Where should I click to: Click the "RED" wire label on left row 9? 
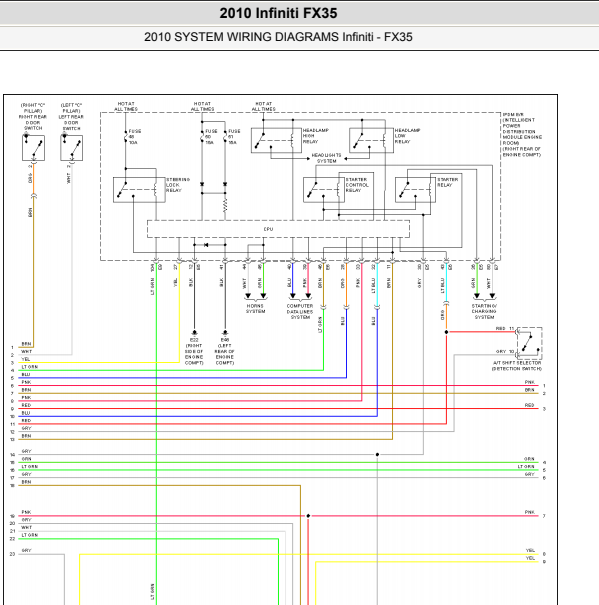[26, 405]
